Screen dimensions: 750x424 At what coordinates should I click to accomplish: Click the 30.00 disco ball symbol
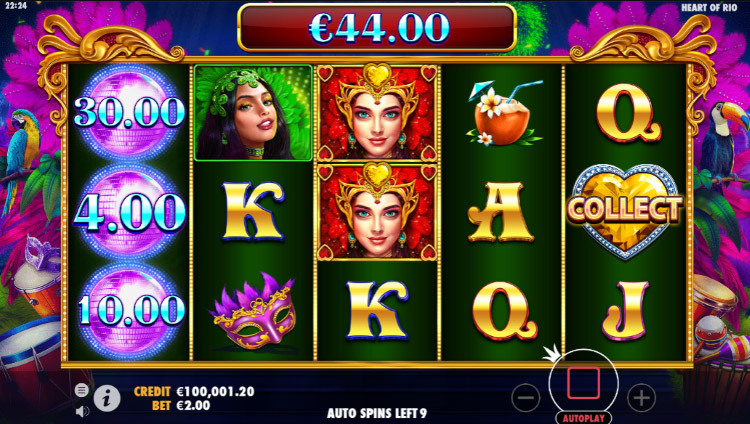pyautogui.click(x=129, y=112)
